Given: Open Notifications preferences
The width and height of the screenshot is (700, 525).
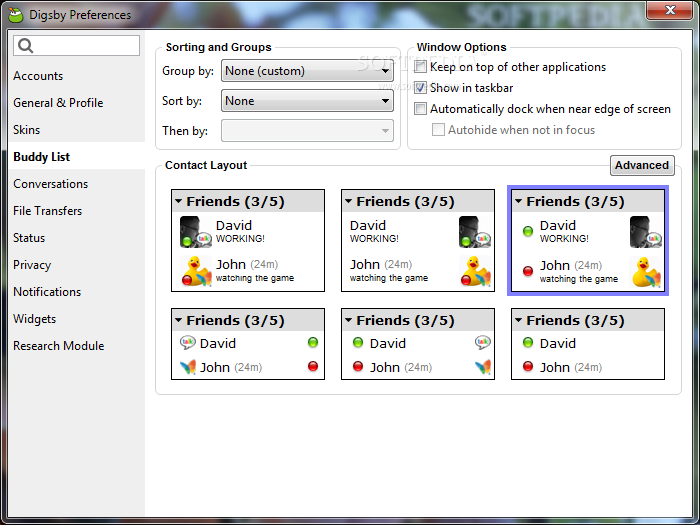Looking at the screenshot, I should 76,292.
